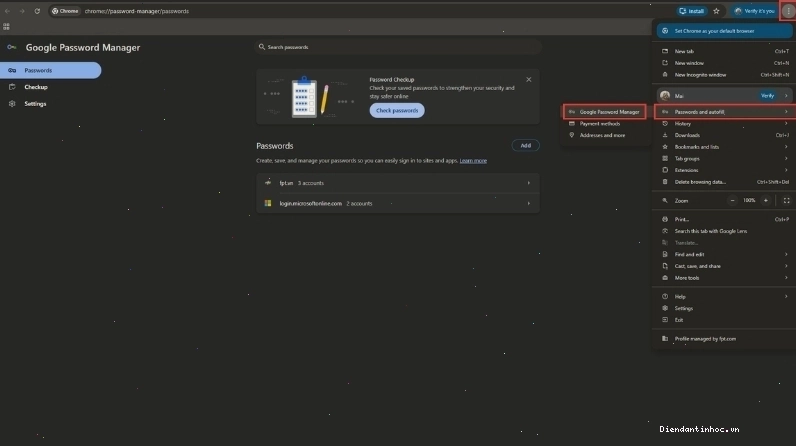Open the More tools submenu
The width and height of the screenshot is (796, 446).
coord(724,278)
